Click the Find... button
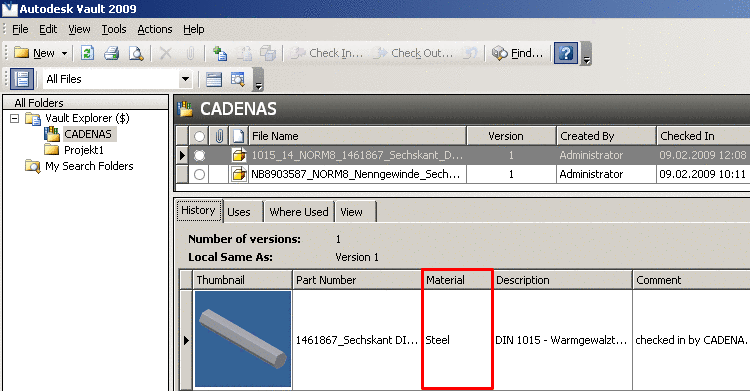This screenshot has height=391, width=750. tap(518, 53)
